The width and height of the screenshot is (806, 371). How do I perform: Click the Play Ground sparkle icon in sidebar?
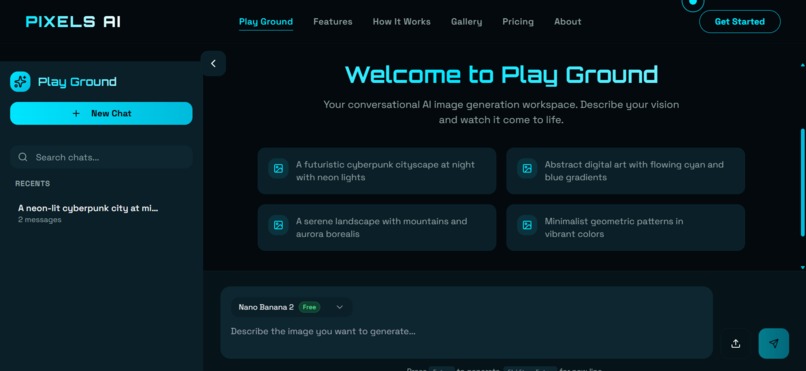coord(21,82)
